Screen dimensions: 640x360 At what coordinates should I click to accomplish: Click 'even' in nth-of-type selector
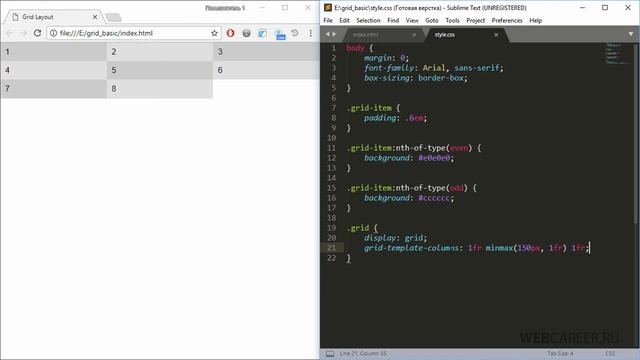(458, 148)
